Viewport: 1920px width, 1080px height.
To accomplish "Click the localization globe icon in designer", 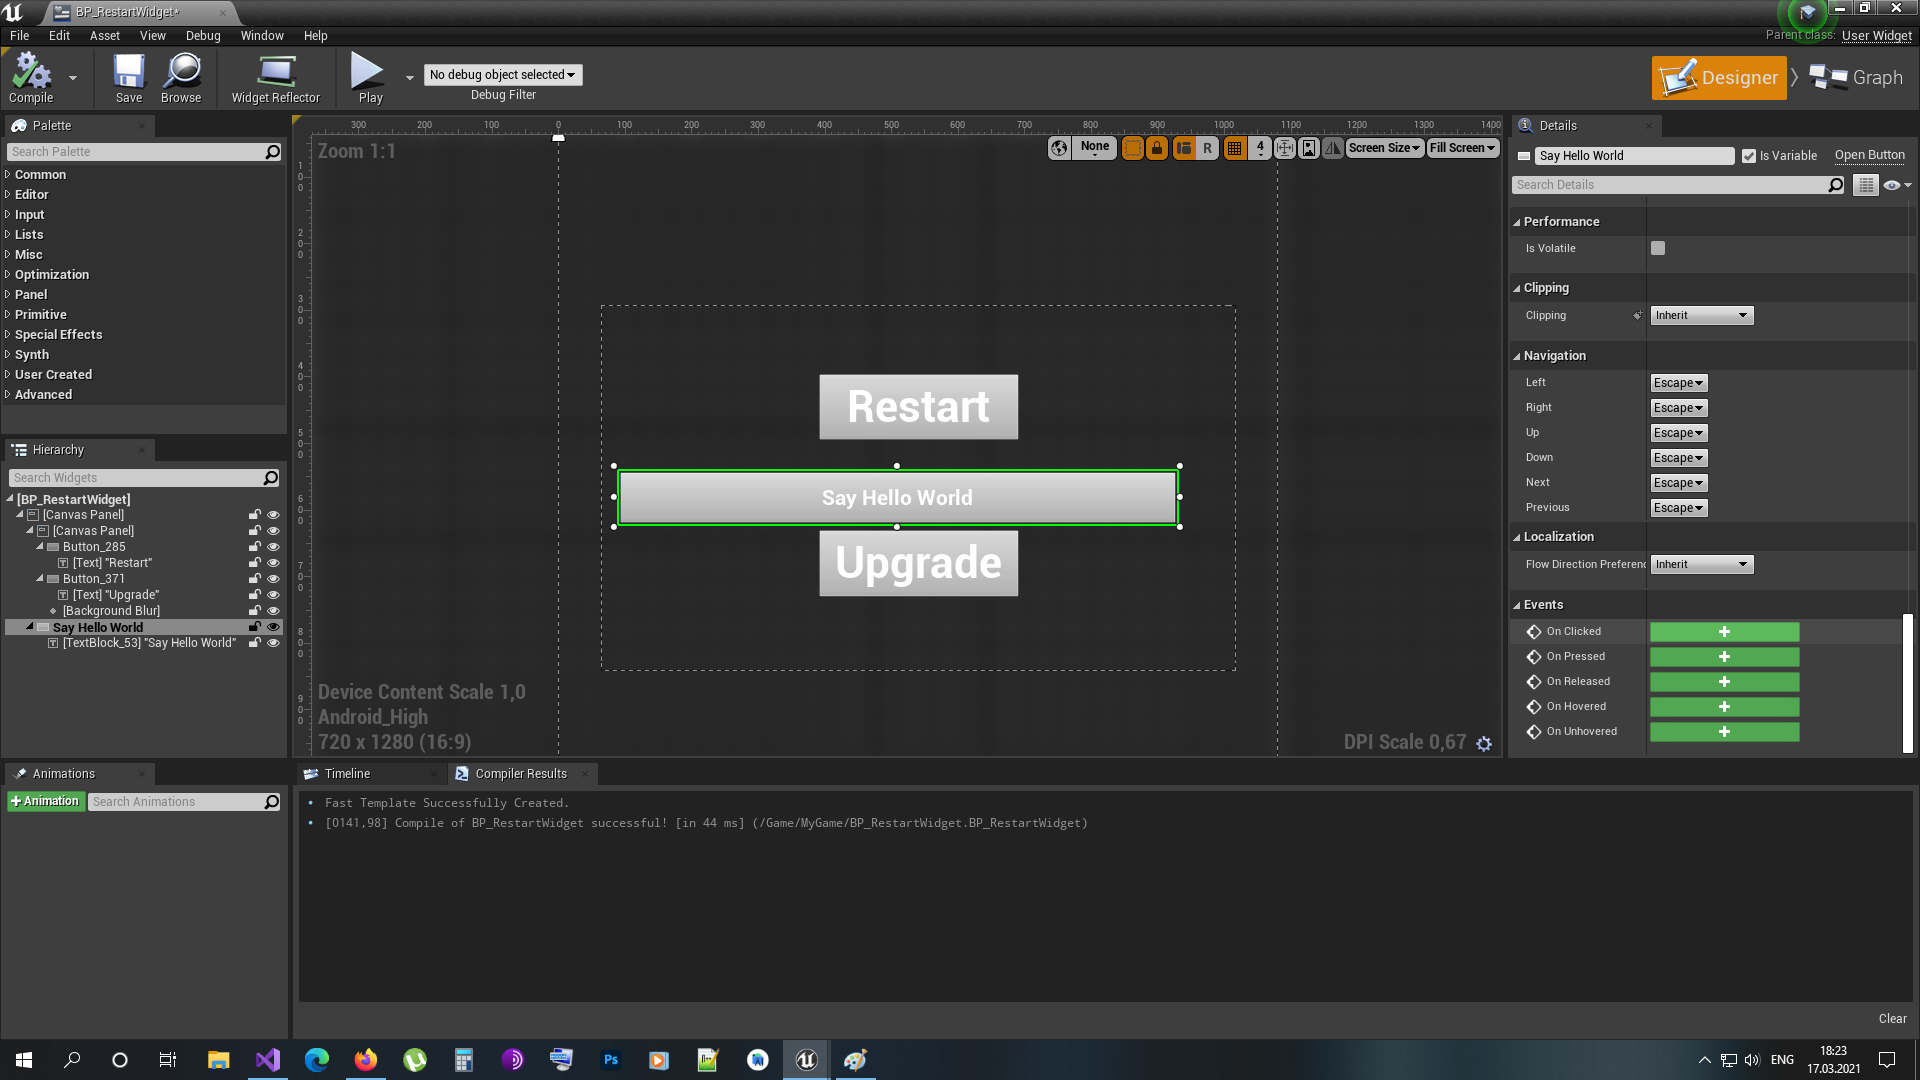I will pos(1059,148).
